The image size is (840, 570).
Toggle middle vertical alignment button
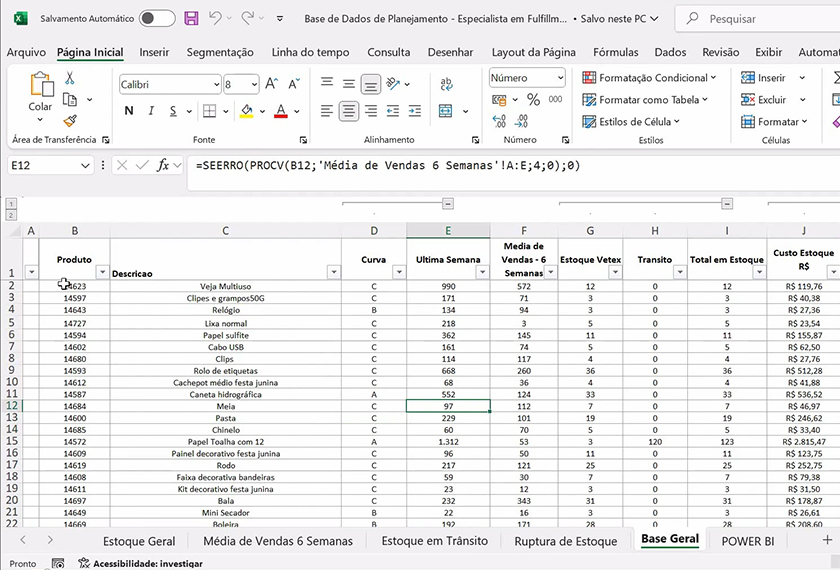click(349, 85)
